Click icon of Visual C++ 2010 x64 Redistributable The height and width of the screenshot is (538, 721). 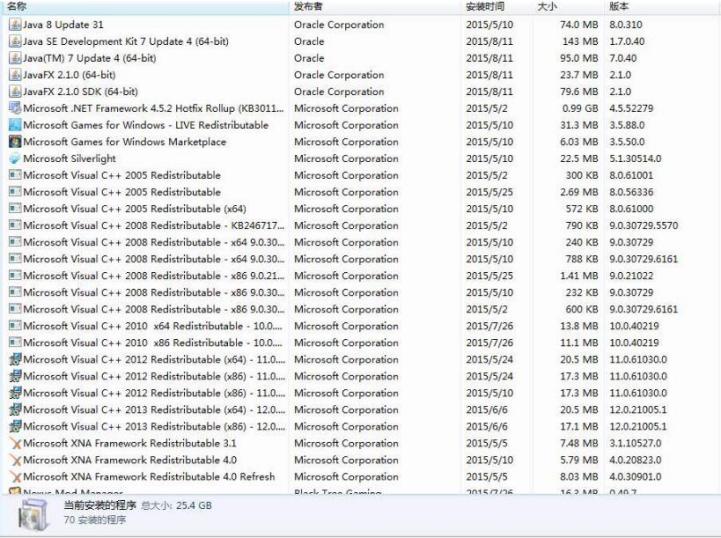tap(15, 326)
